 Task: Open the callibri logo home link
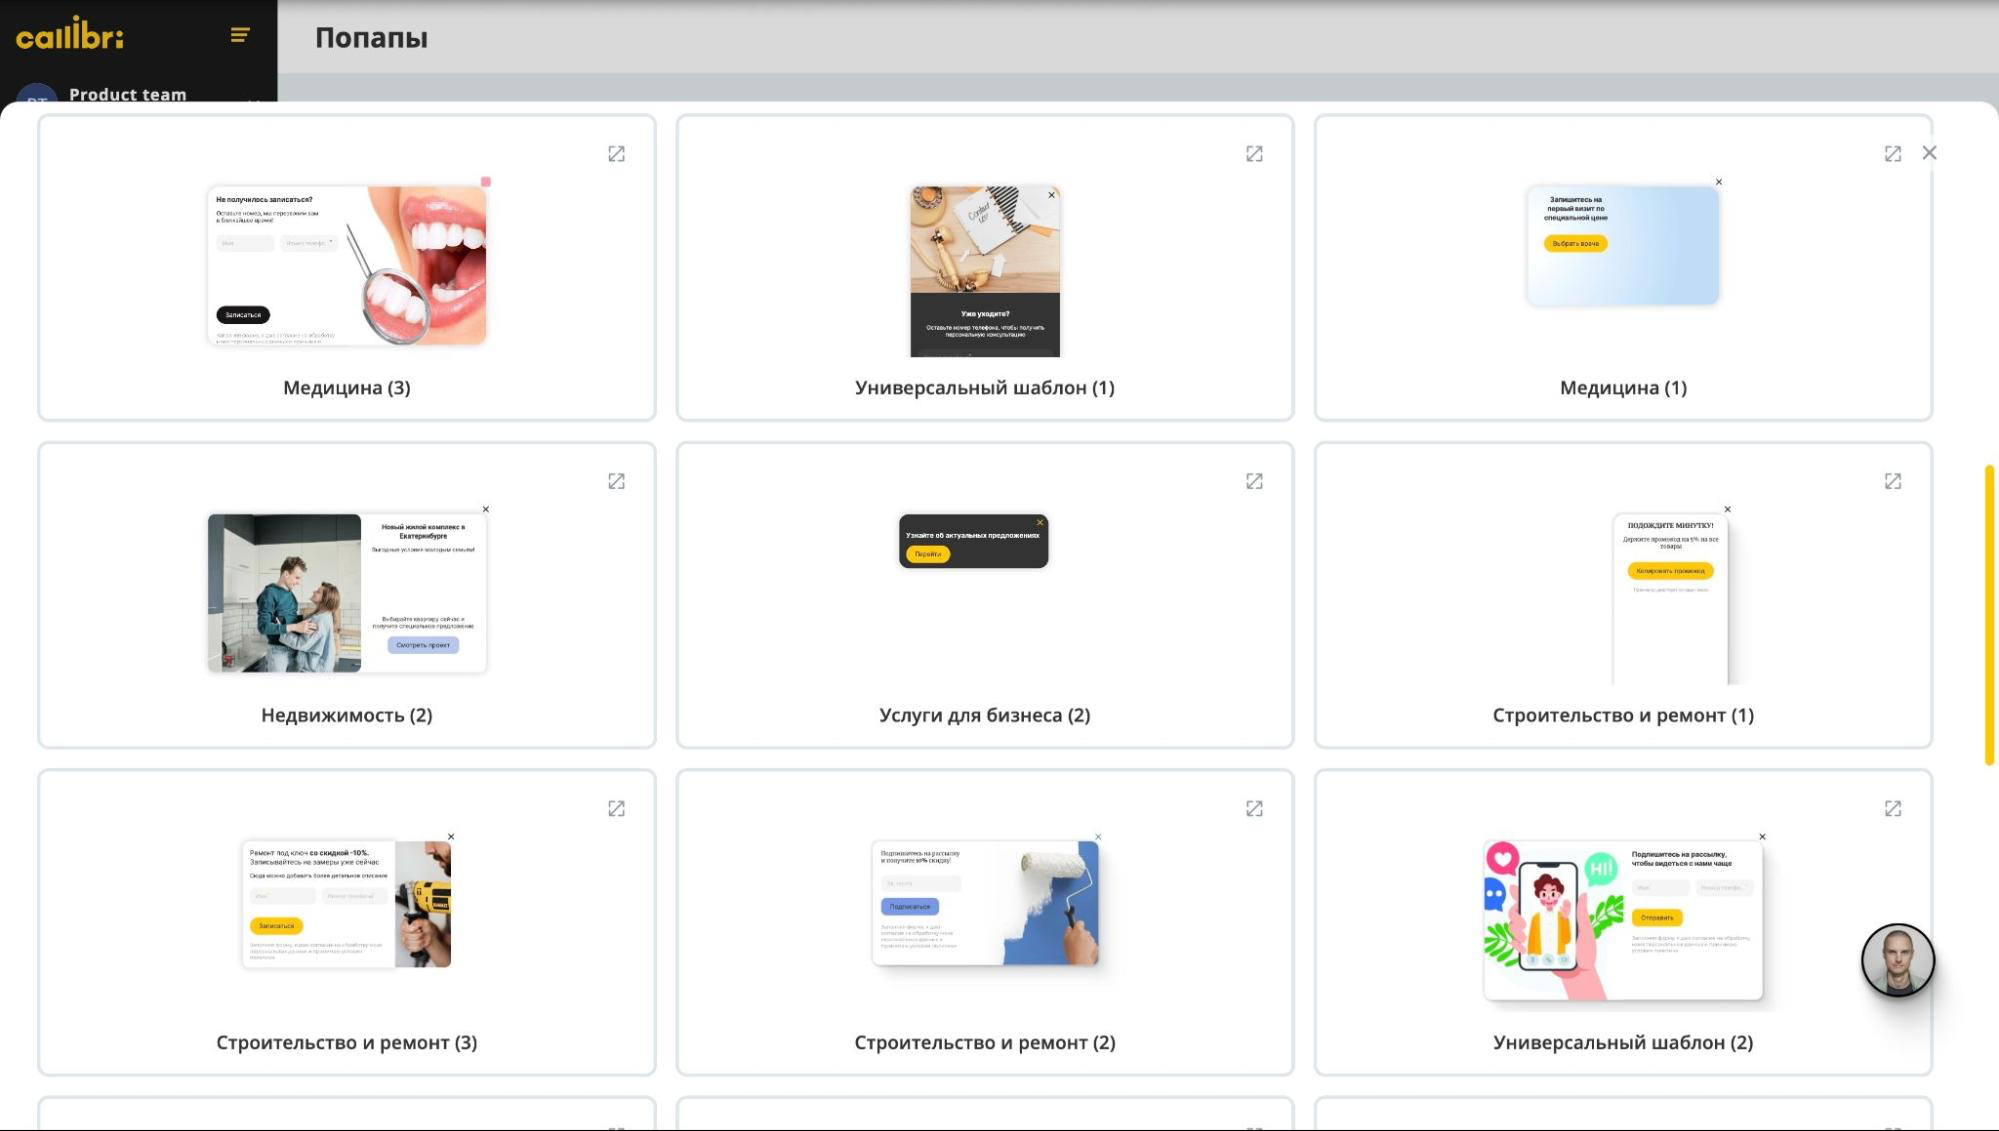tap(70, 37)
